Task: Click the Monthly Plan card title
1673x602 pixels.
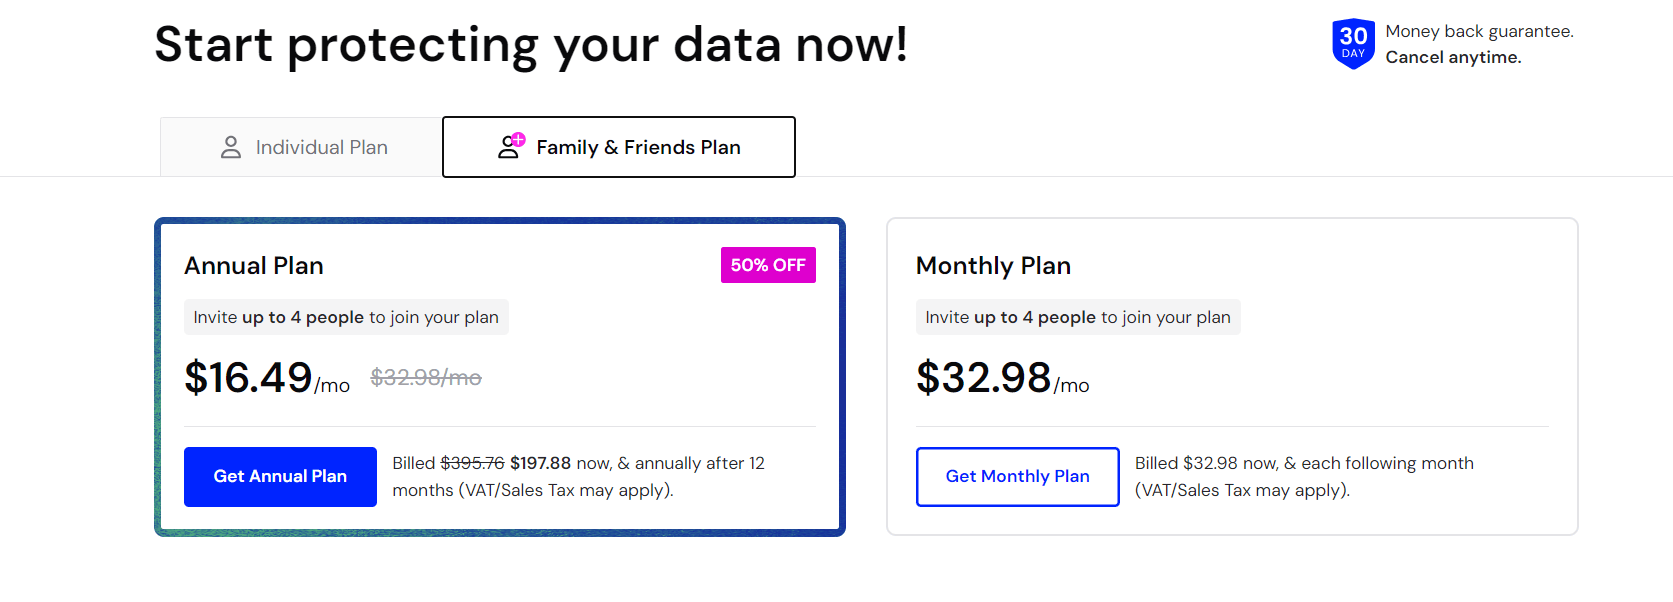Action: (993, 265)
